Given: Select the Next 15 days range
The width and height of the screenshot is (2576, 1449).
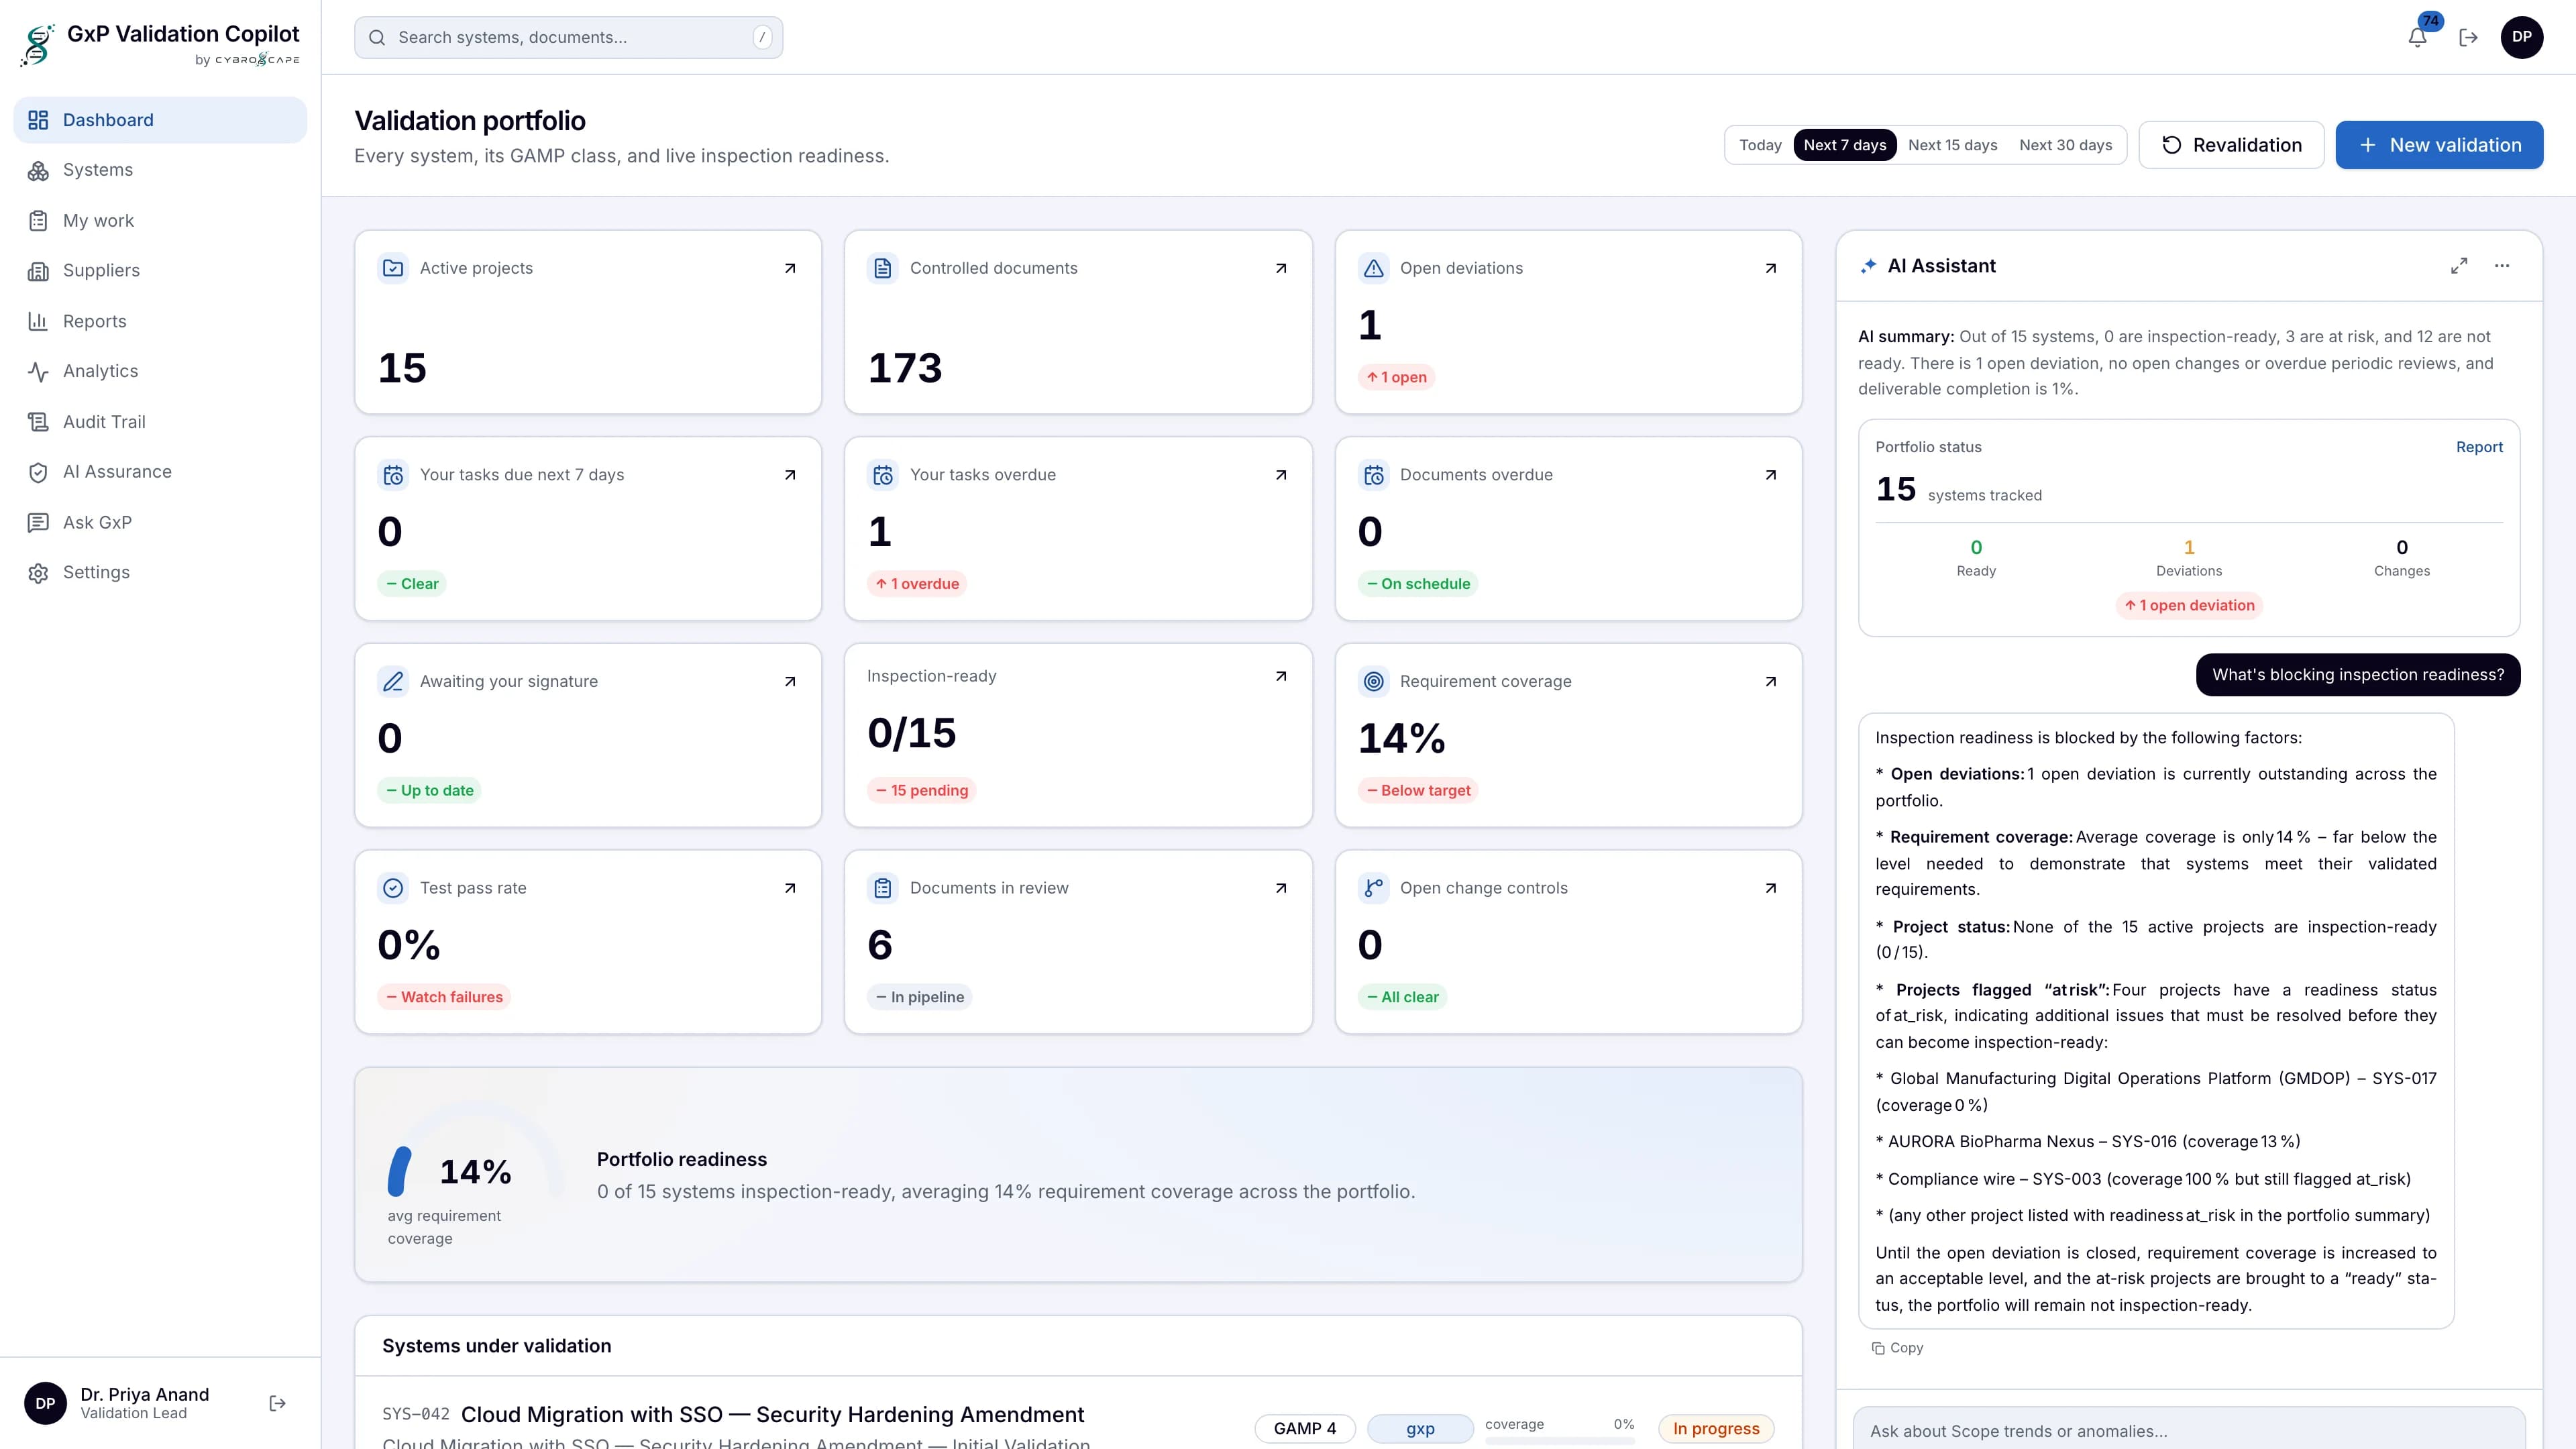Looking at the screenshot, I should [1952, 145].
